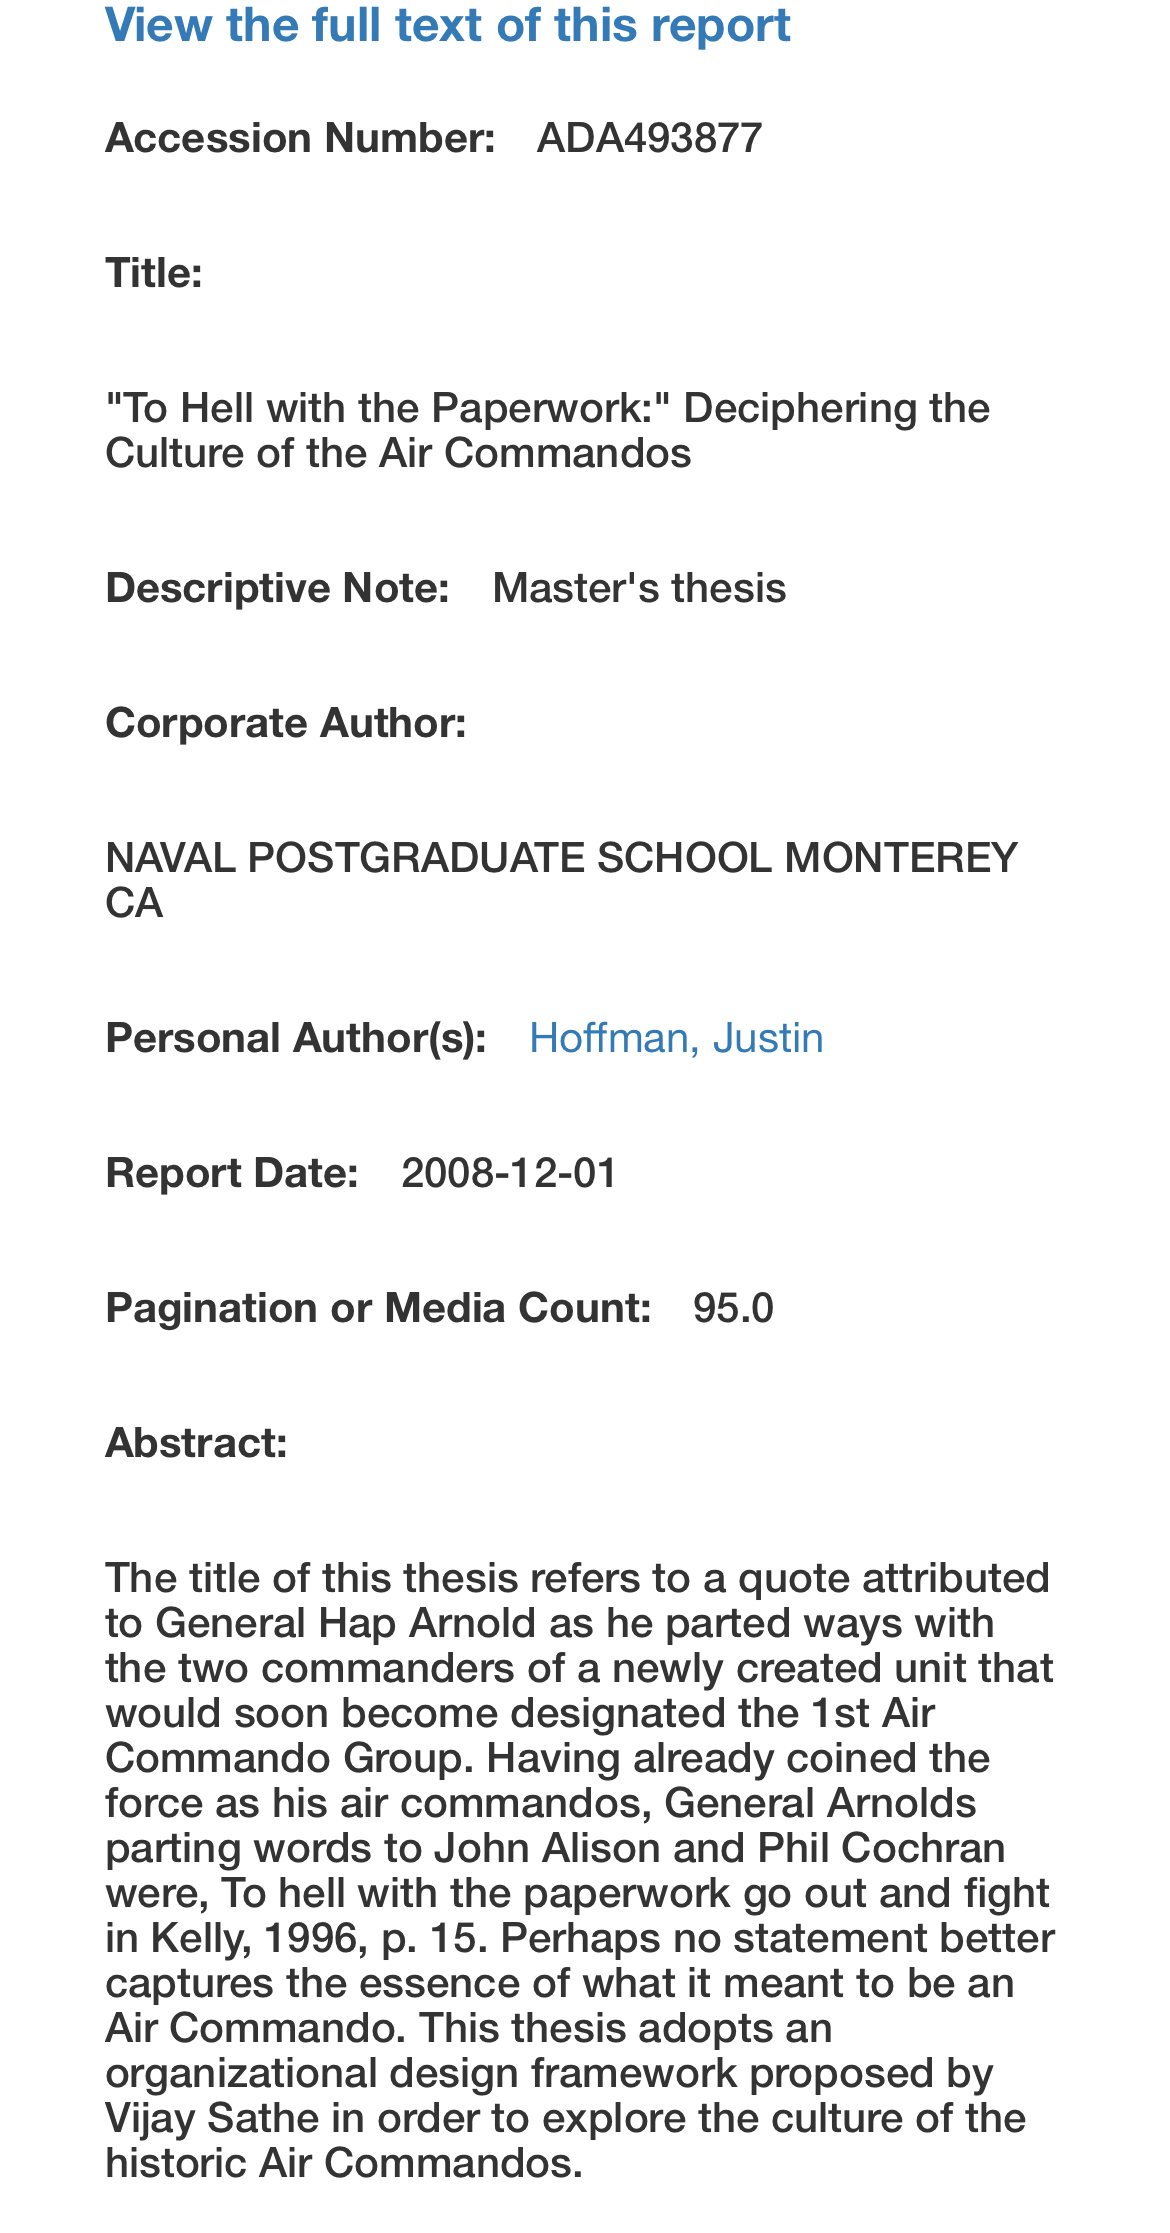Open the 'View the full text of this report' link
Image resolution: width=1170 pixels, height=2233 pixels.
448,25
